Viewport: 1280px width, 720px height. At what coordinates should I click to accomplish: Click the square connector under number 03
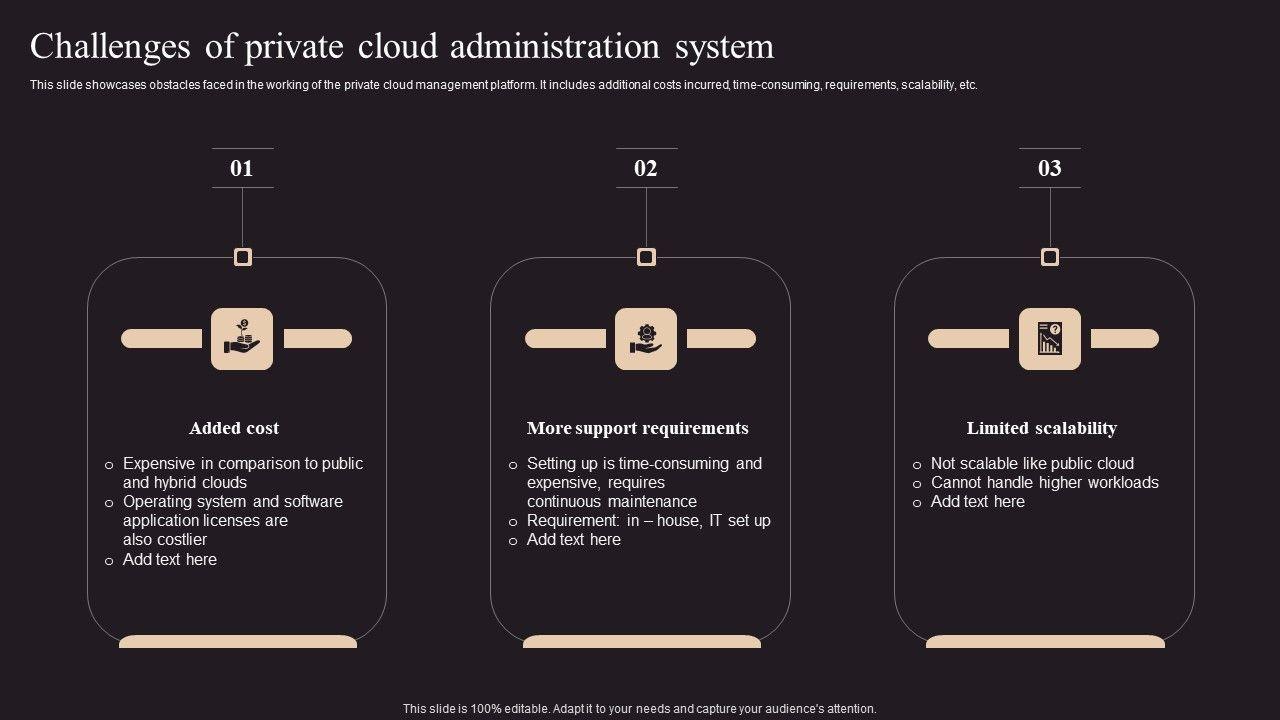[1049, 257]
